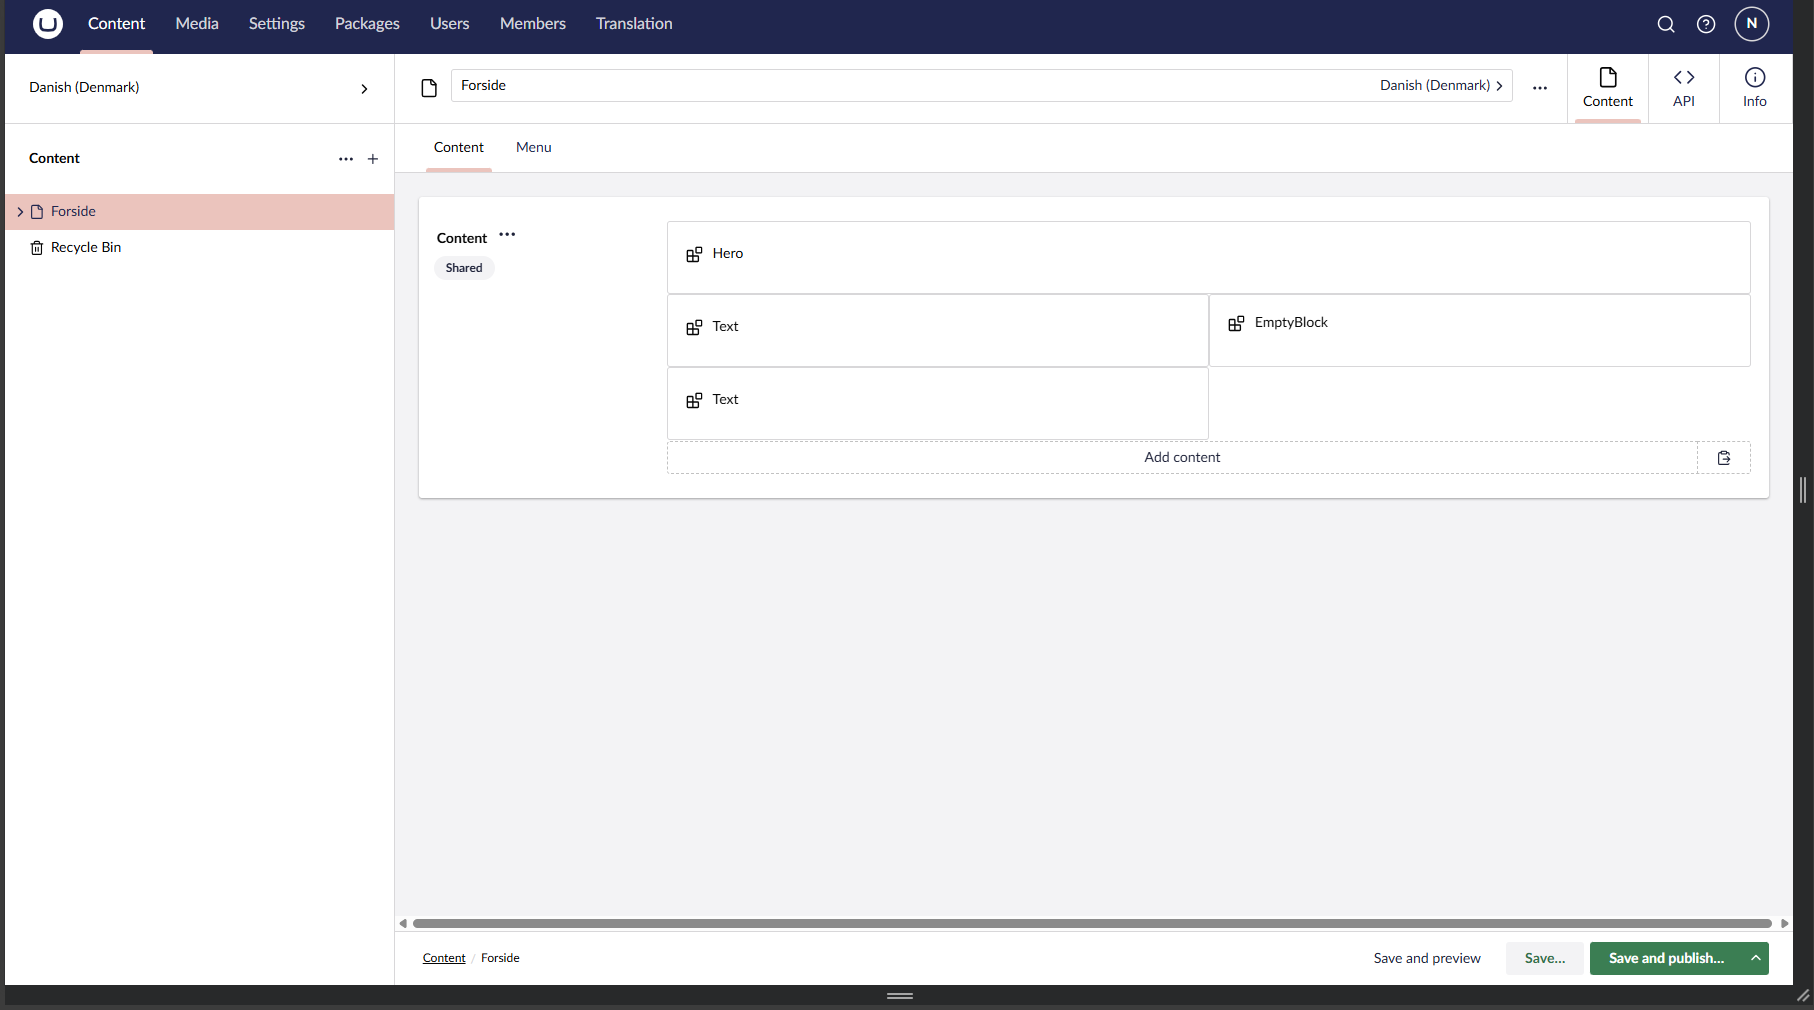Open the user avatar N menu

1751,24
